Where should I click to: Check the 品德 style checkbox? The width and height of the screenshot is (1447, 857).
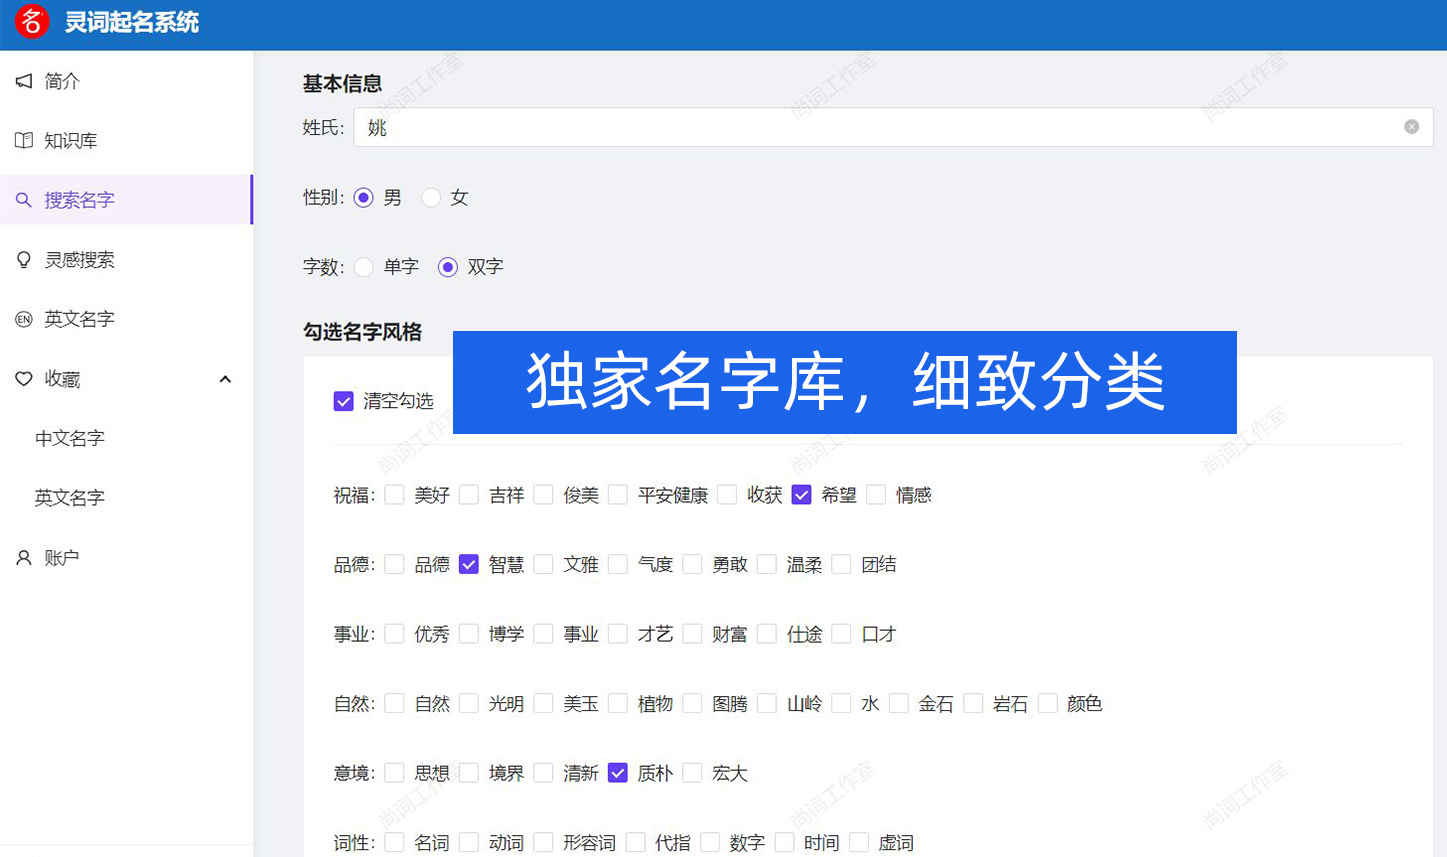pos(395,565)
